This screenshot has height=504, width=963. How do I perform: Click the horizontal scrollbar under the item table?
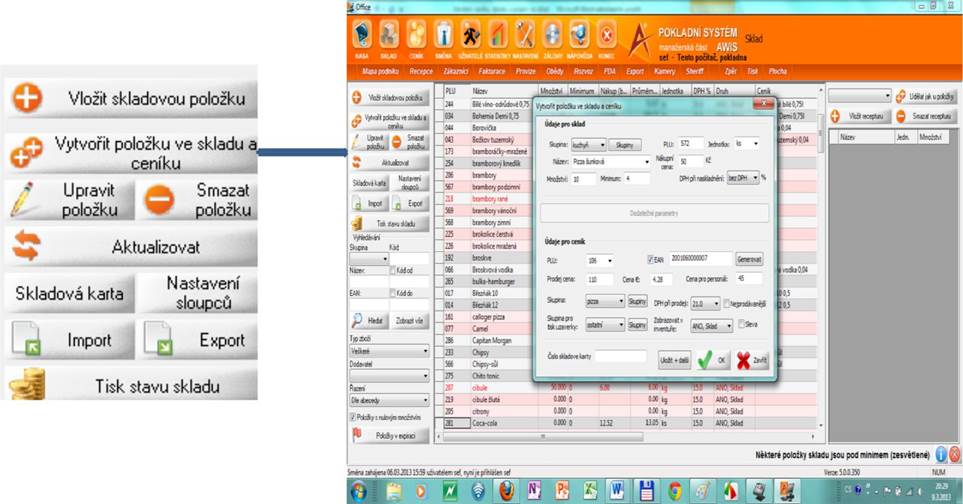pos(542,436)
